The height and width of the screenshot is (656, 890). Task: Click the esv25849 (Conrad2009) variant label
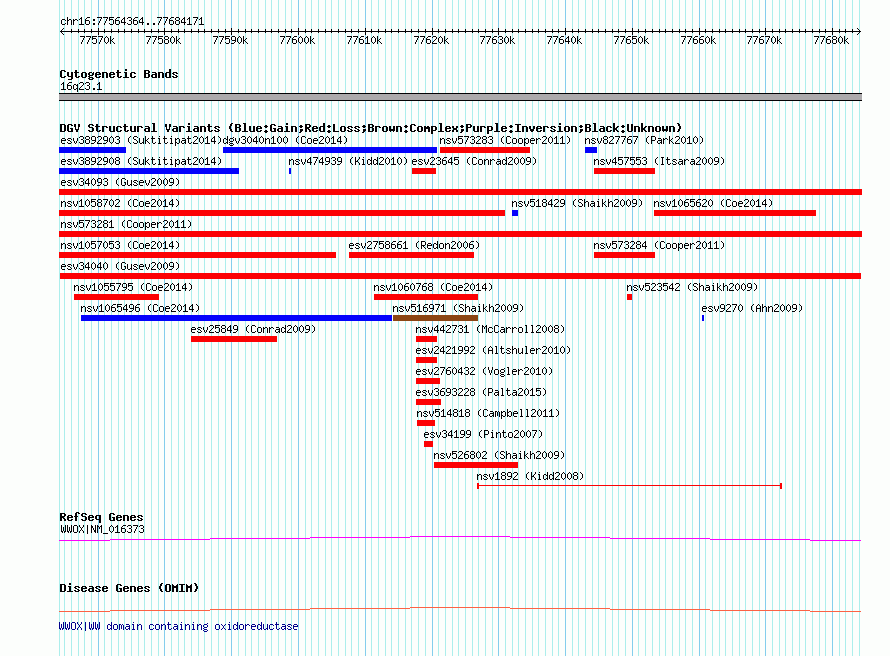(x=253, y=329)
